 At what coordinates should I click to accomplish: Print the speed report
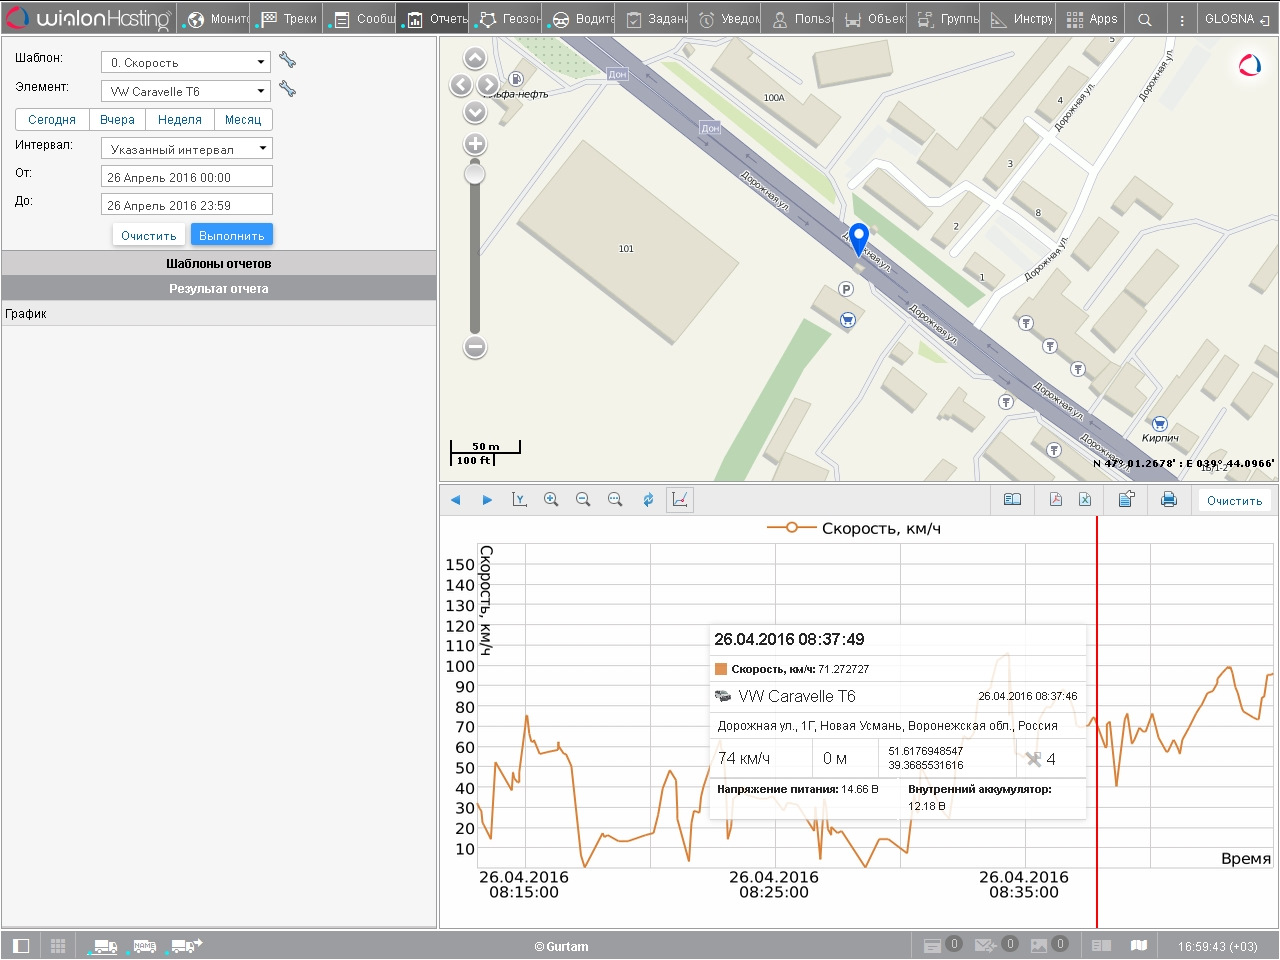[x=1168, y=500]
